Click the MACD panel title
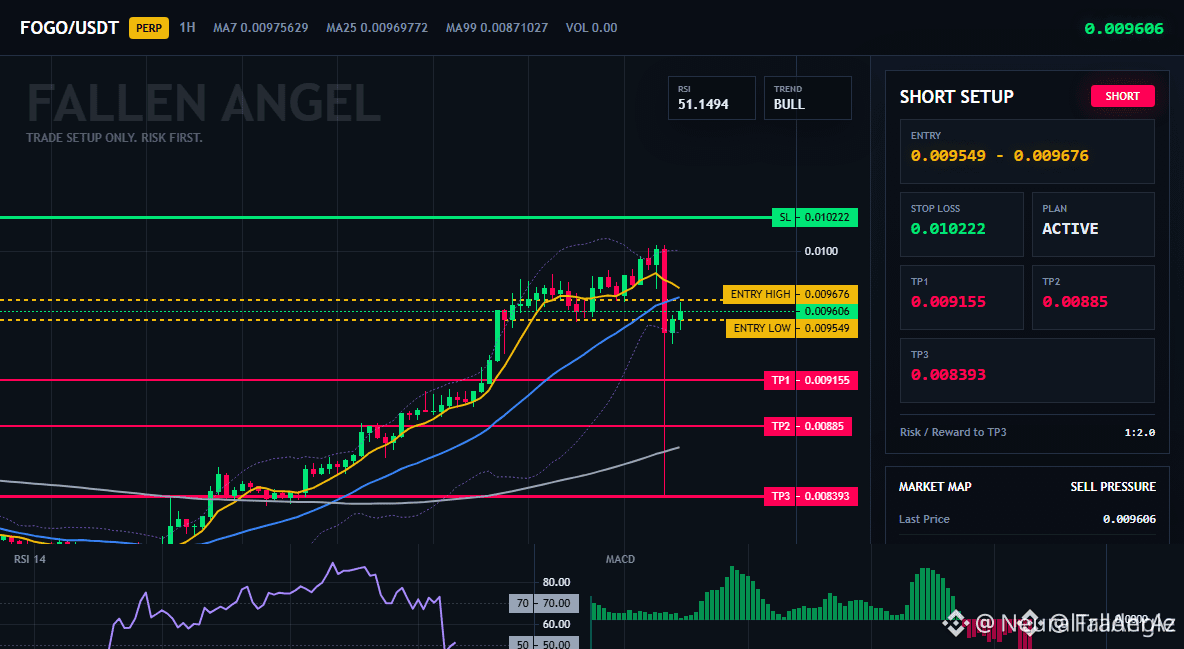This screenshot has width=1184, height=649. click(x=620, y=559)
